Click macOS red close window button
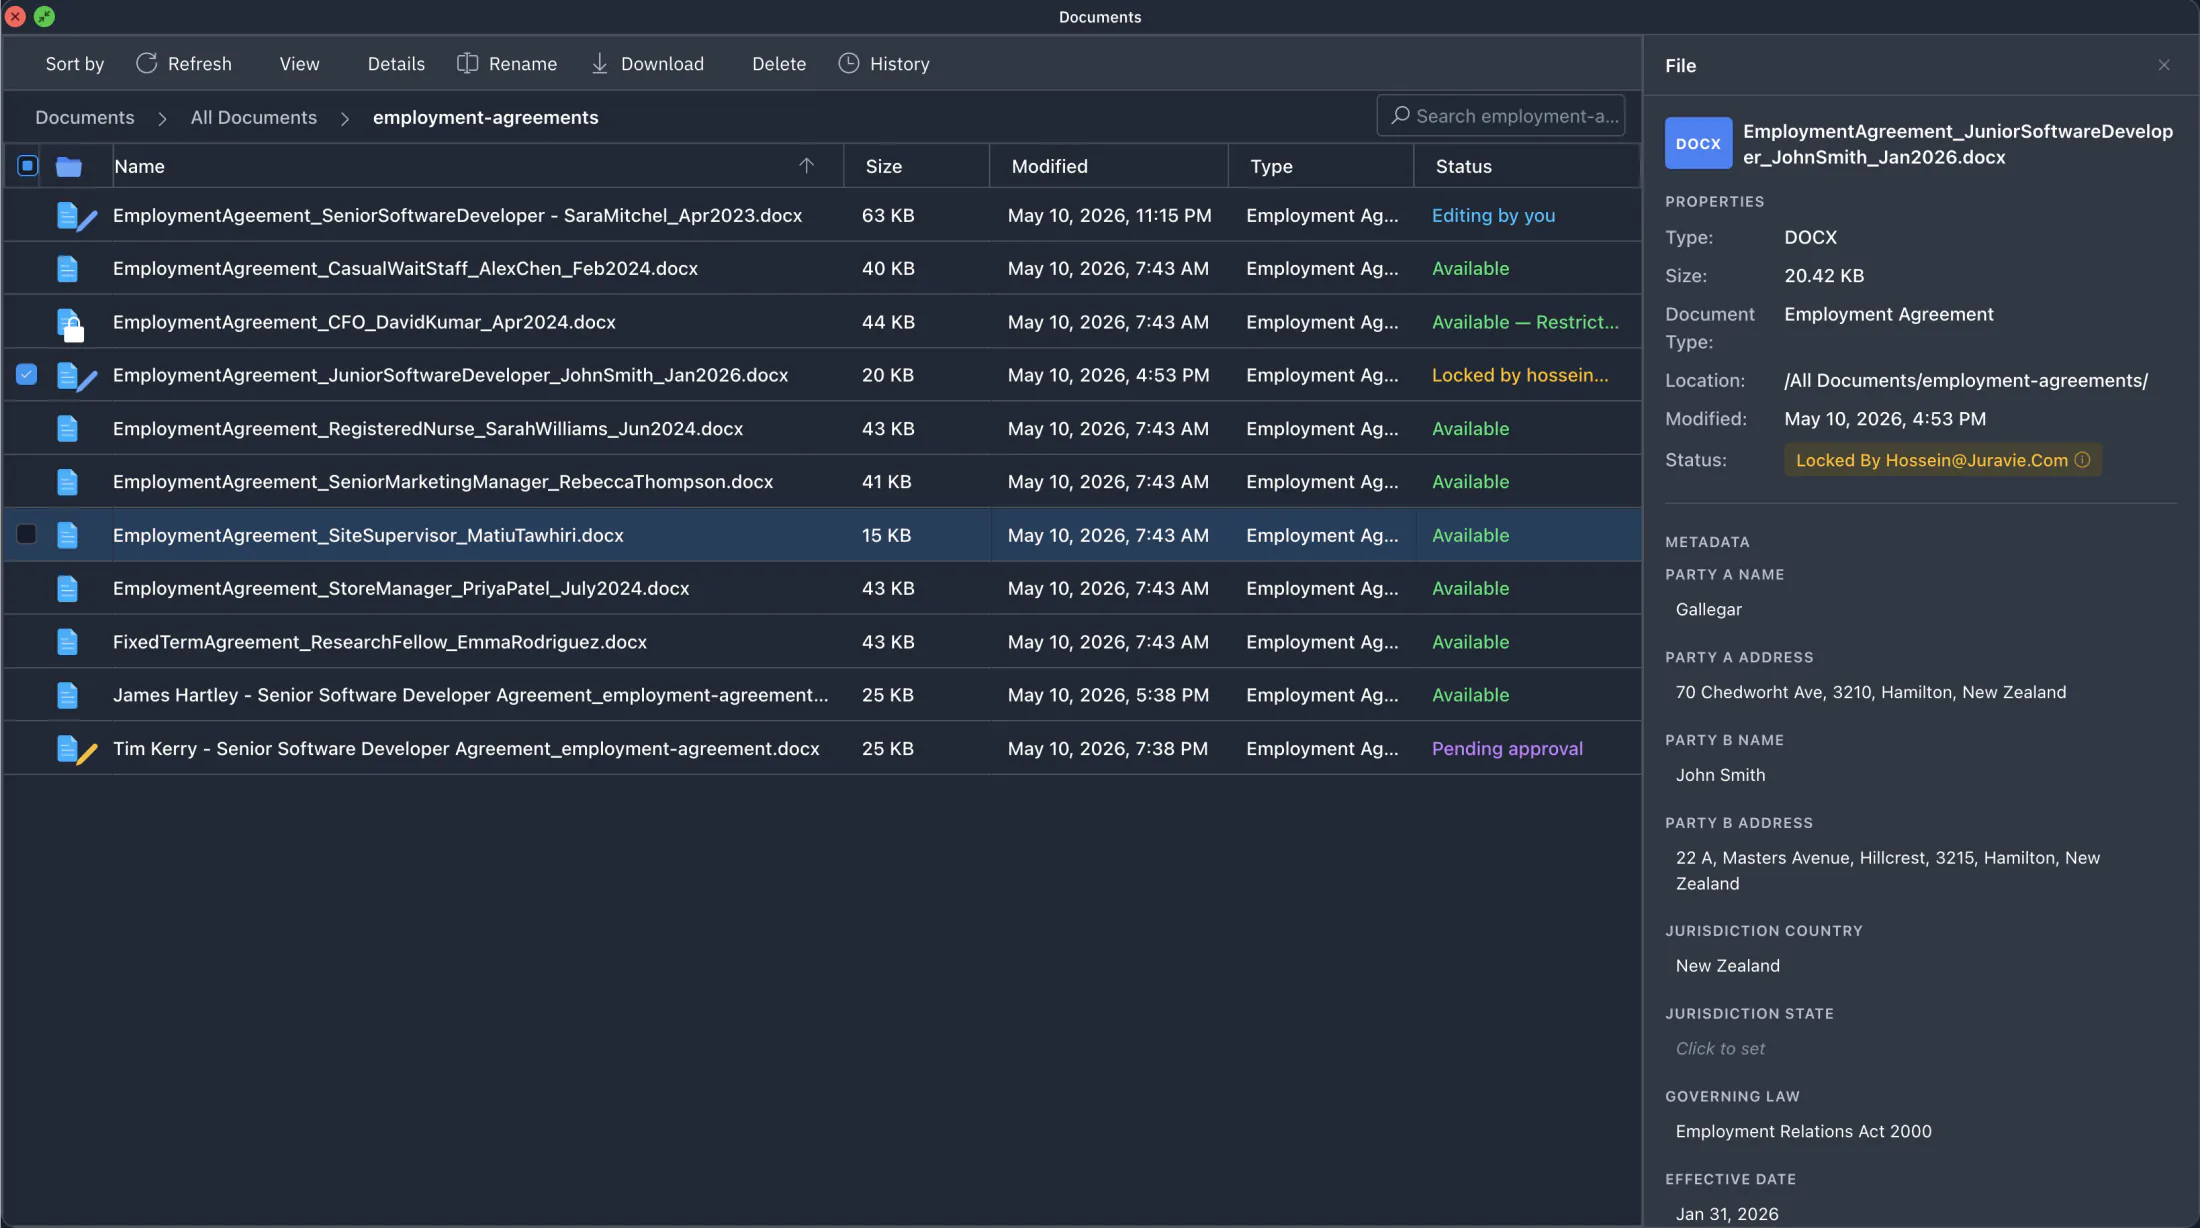2200x1228 pixels. coord(15,16)
